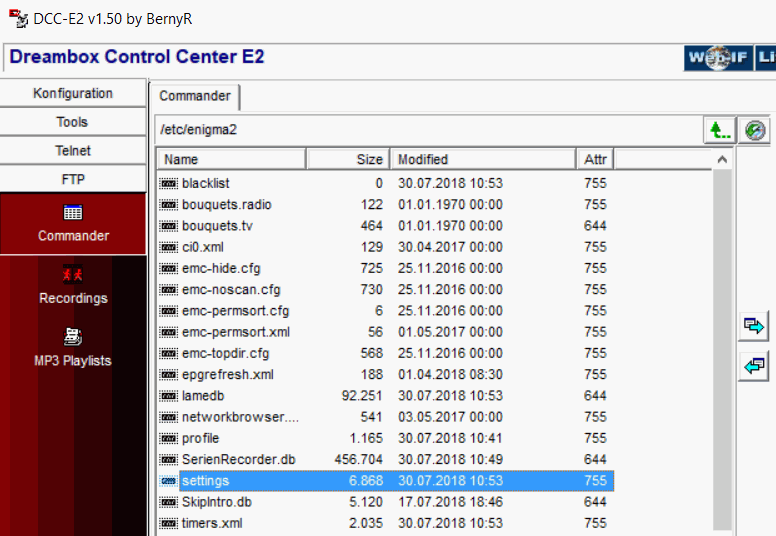Viewport: 776px width, 536px height.
Task: Click the DCC-E2 title bar app icon
Action: [19, 19]
